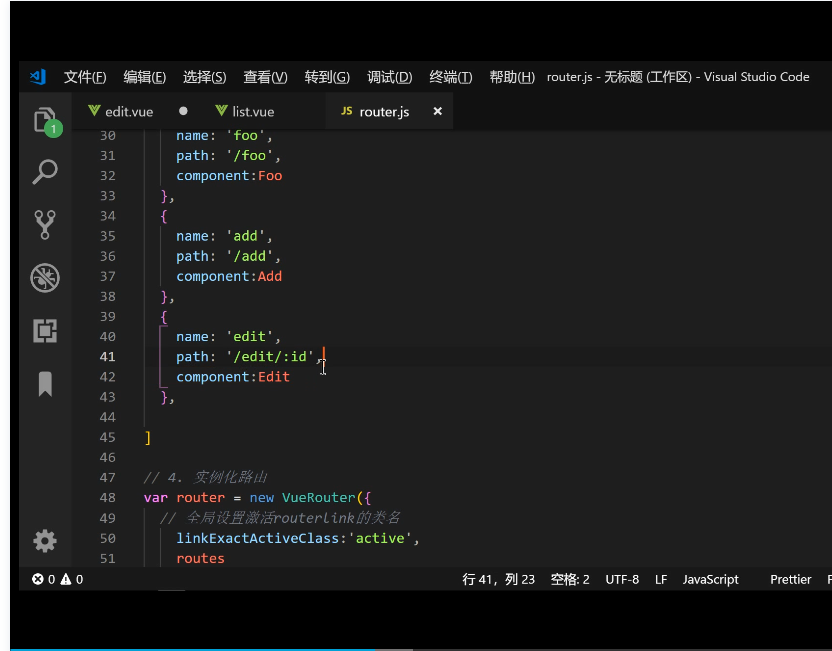This screenshot has width=832, height=651.
Task: Click linkExactActiveClass property on line 50
Action: coord(257,538)
